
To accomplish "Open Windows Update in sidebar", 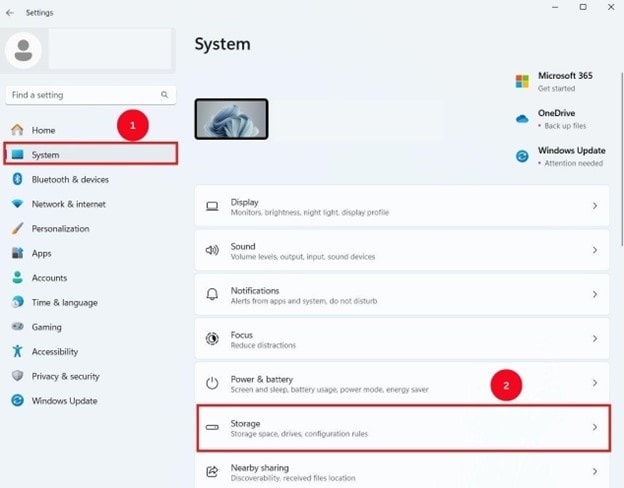I will (91, 400).
